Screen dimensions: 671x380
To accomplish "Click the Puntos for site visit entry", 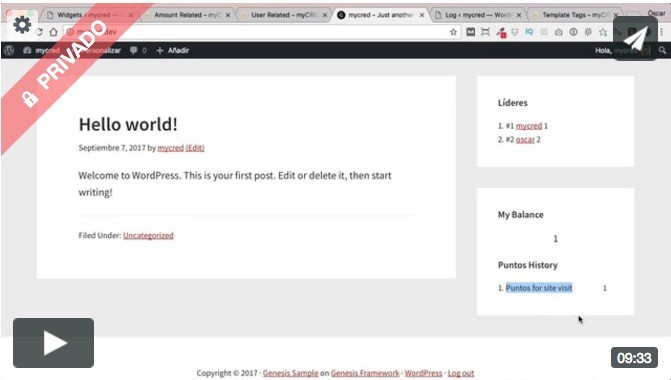I will click(539, 288).
